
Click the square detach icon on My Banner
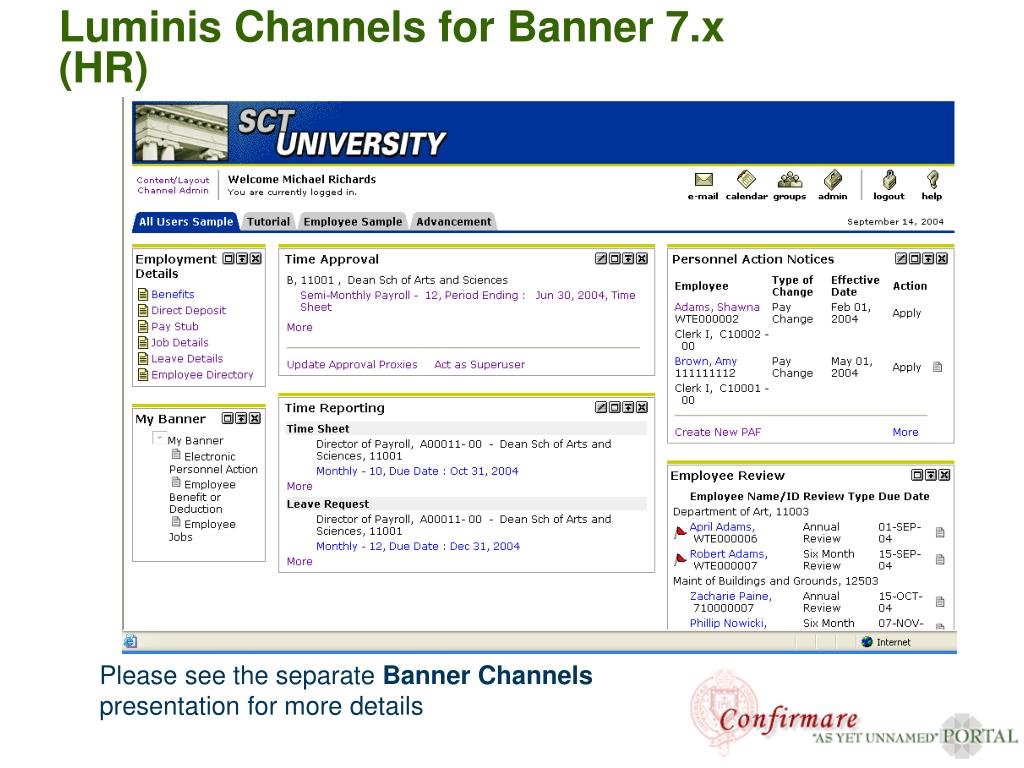point(227,419)
